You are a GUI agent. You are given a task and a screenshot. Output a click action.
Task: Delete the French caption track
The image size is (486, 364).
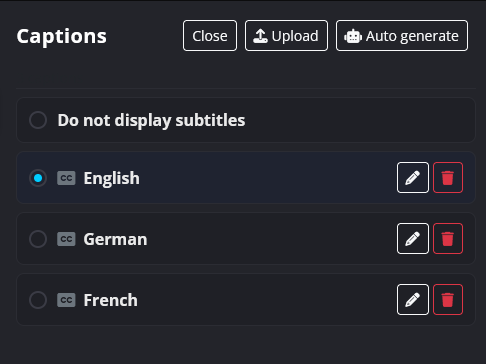pos(448,300)
